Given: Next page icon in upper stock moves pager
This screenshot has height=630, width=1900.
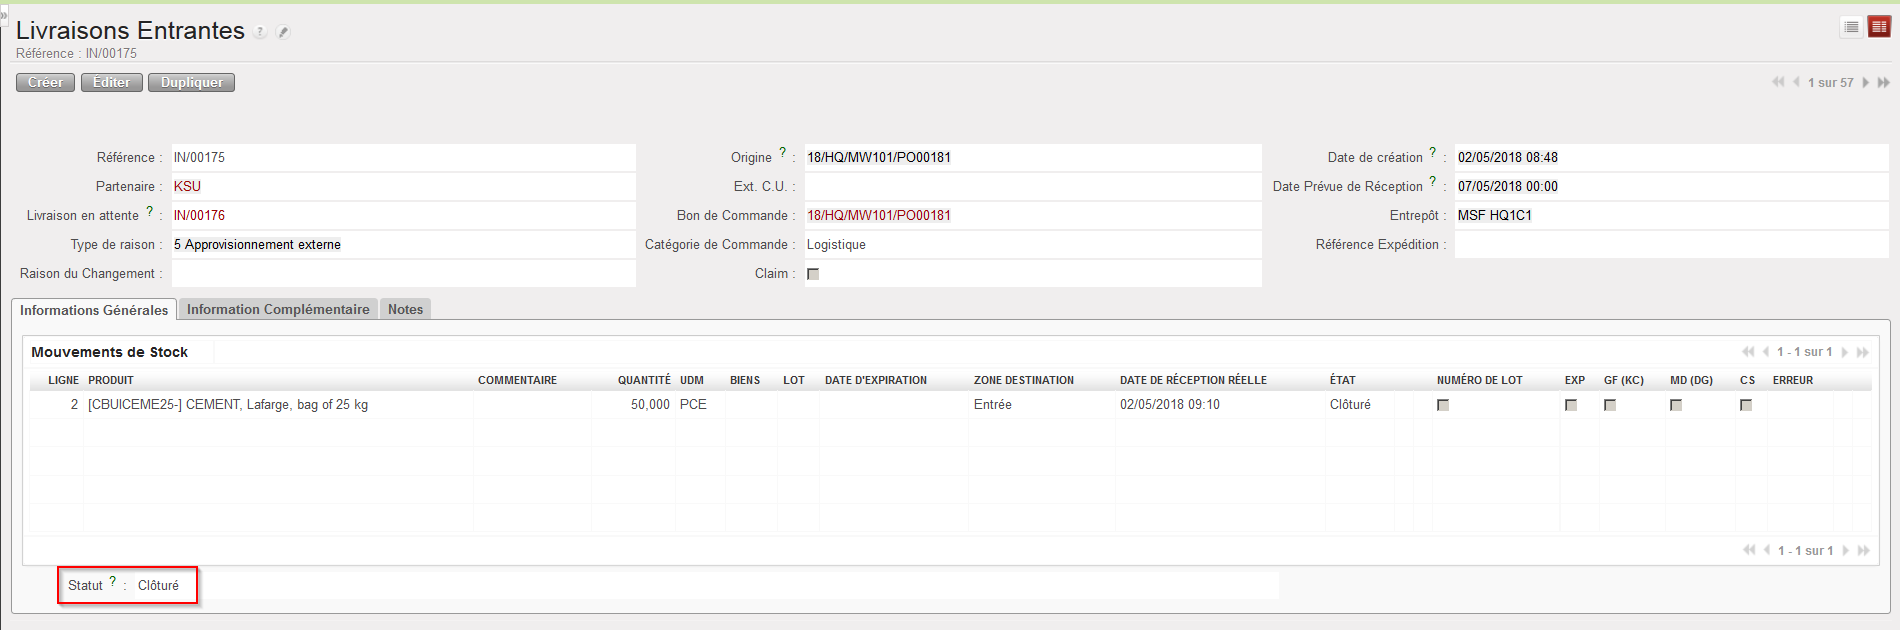Looking at the screenshot, I should tap(1845, 352).
